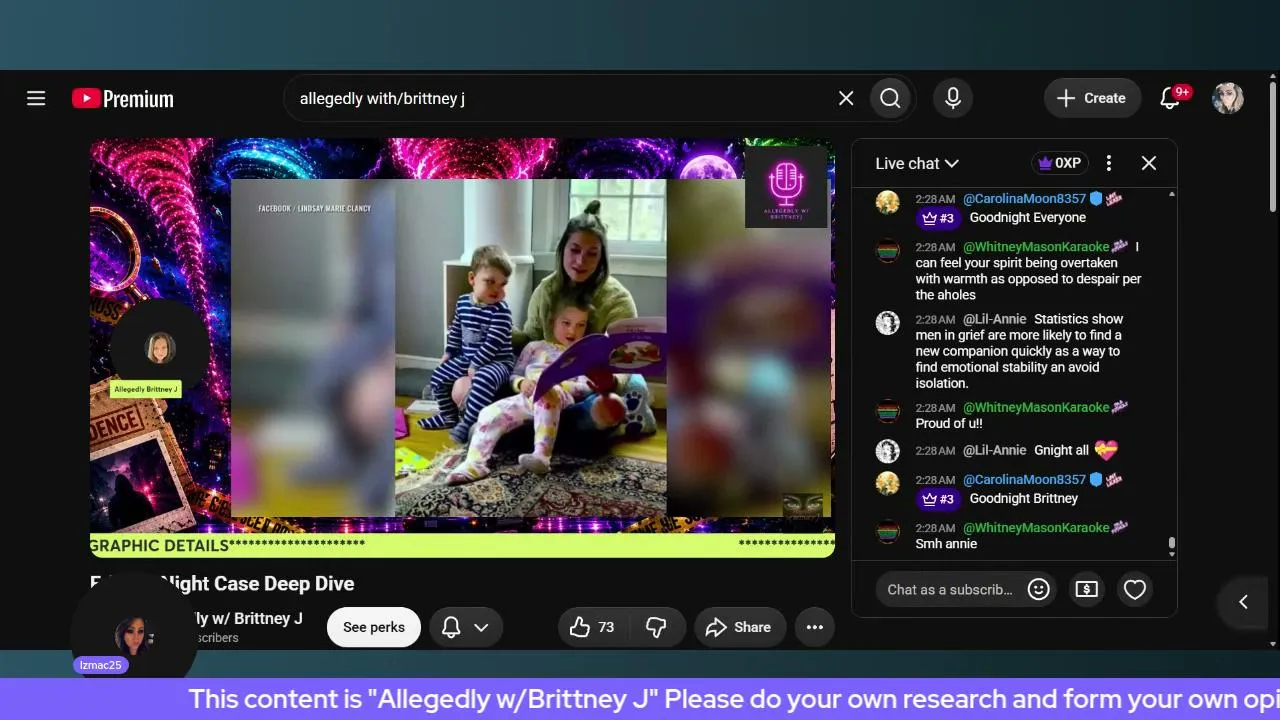Click the magnifier search button
Viewport: 1280px width, 720px height.
click(890, 98)
